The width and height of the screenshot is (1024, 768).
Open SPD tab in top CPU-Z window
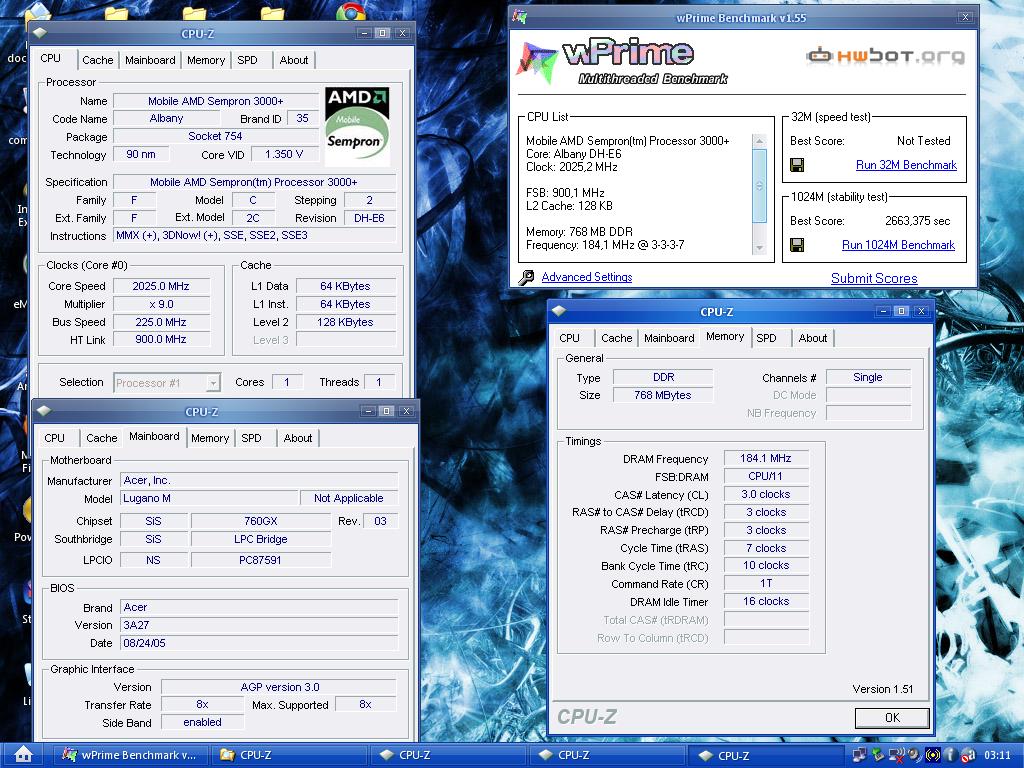pos(247,60)
